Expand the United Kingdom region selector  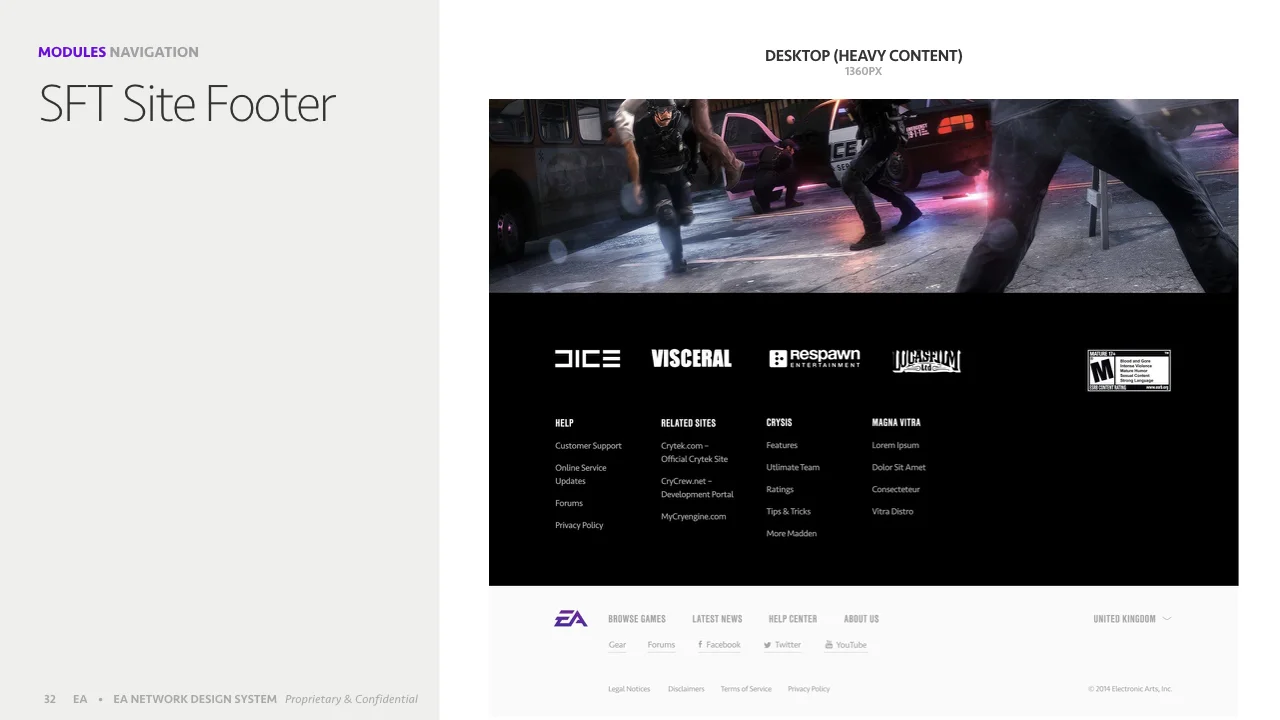(1132, 619)
